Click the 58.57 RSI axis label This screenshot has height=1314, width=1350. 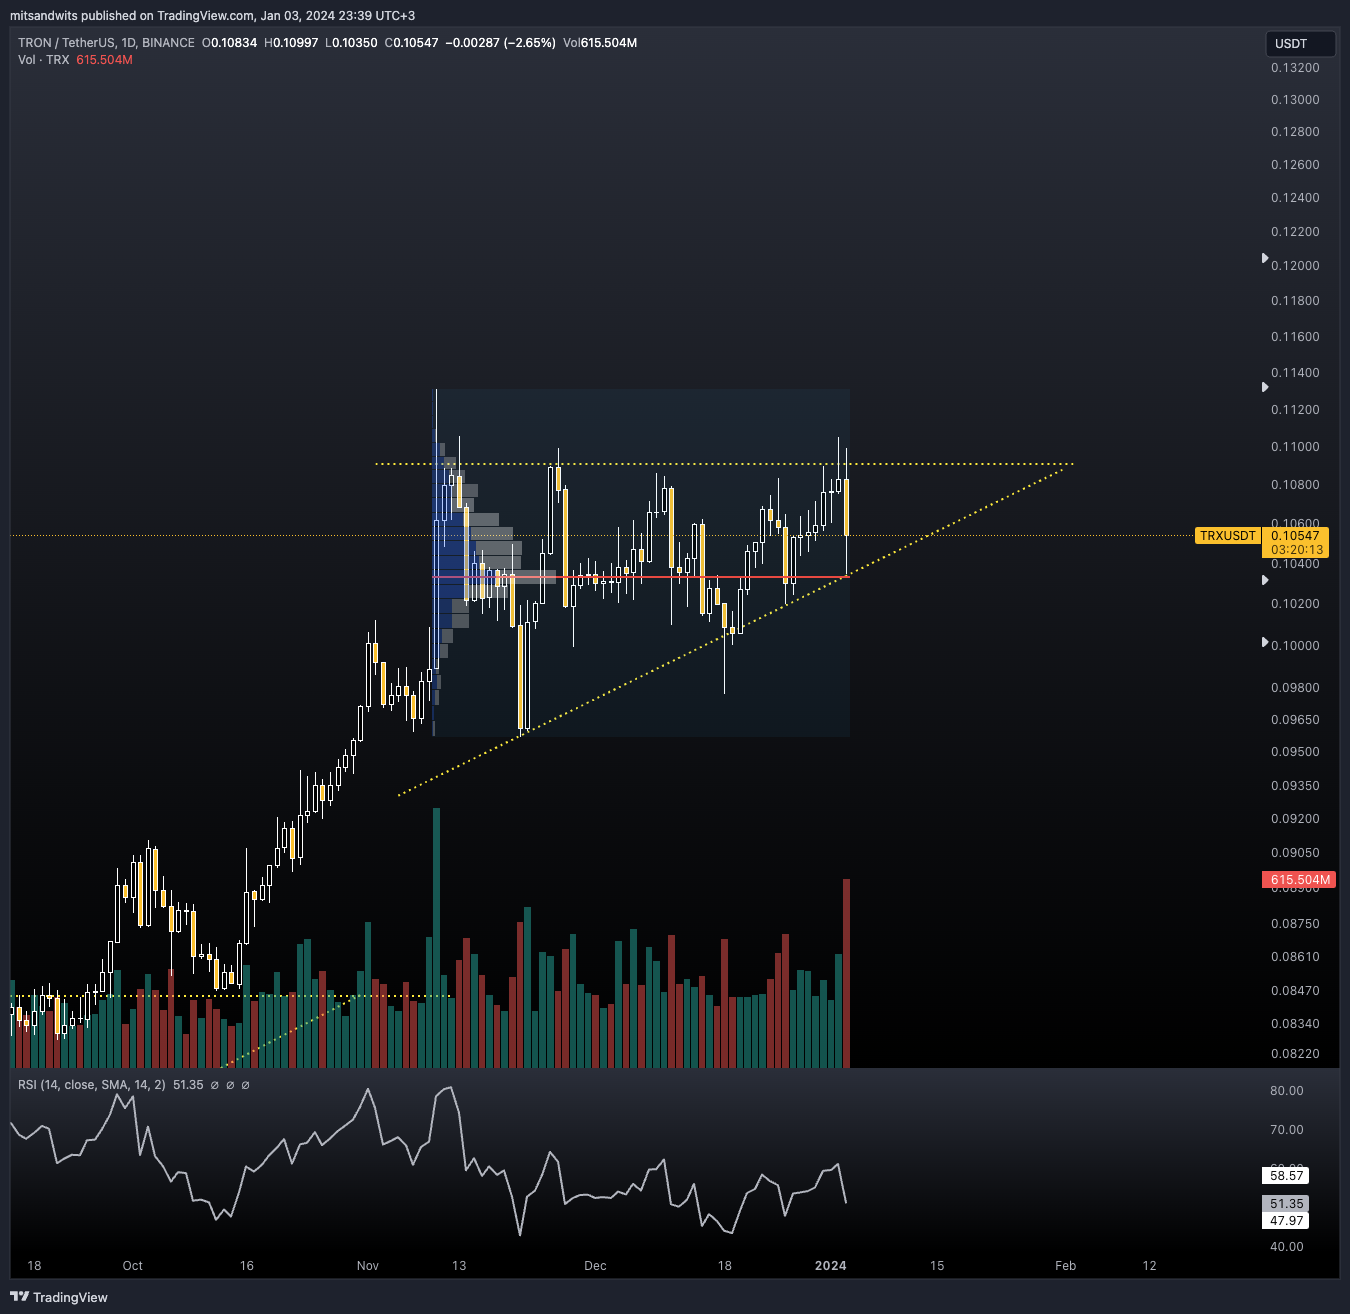pos(1286,1176)
